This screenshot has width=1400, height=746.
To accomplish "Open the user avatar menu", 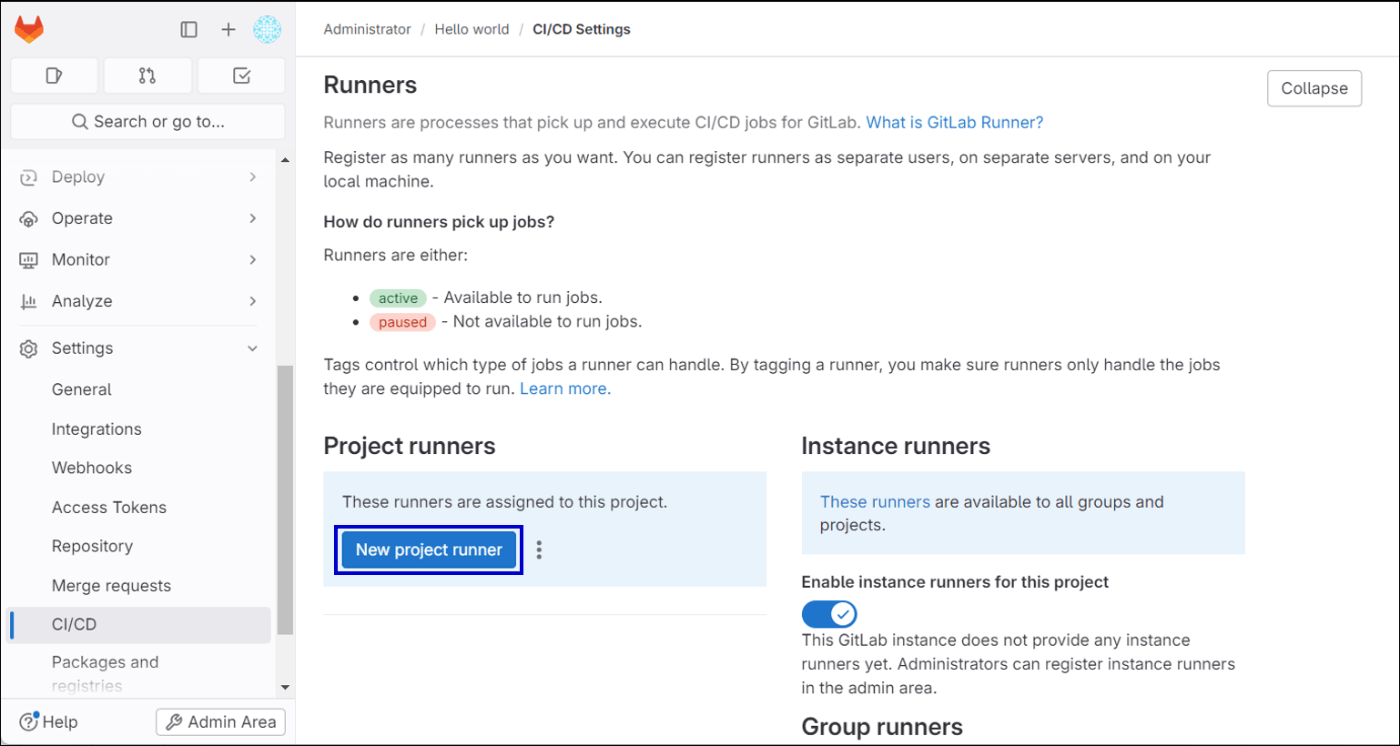I will (268, 30).
